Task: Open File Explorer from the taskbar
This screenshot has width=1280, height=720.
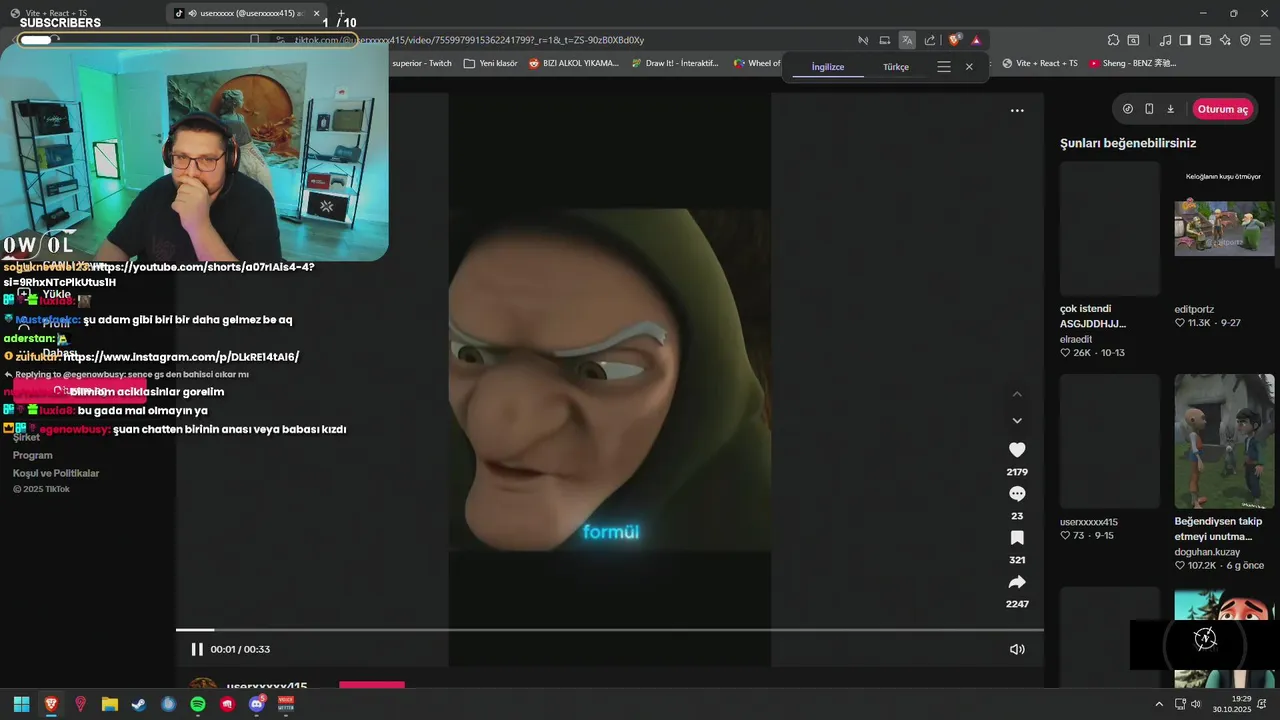Action: tap(110, 704)
